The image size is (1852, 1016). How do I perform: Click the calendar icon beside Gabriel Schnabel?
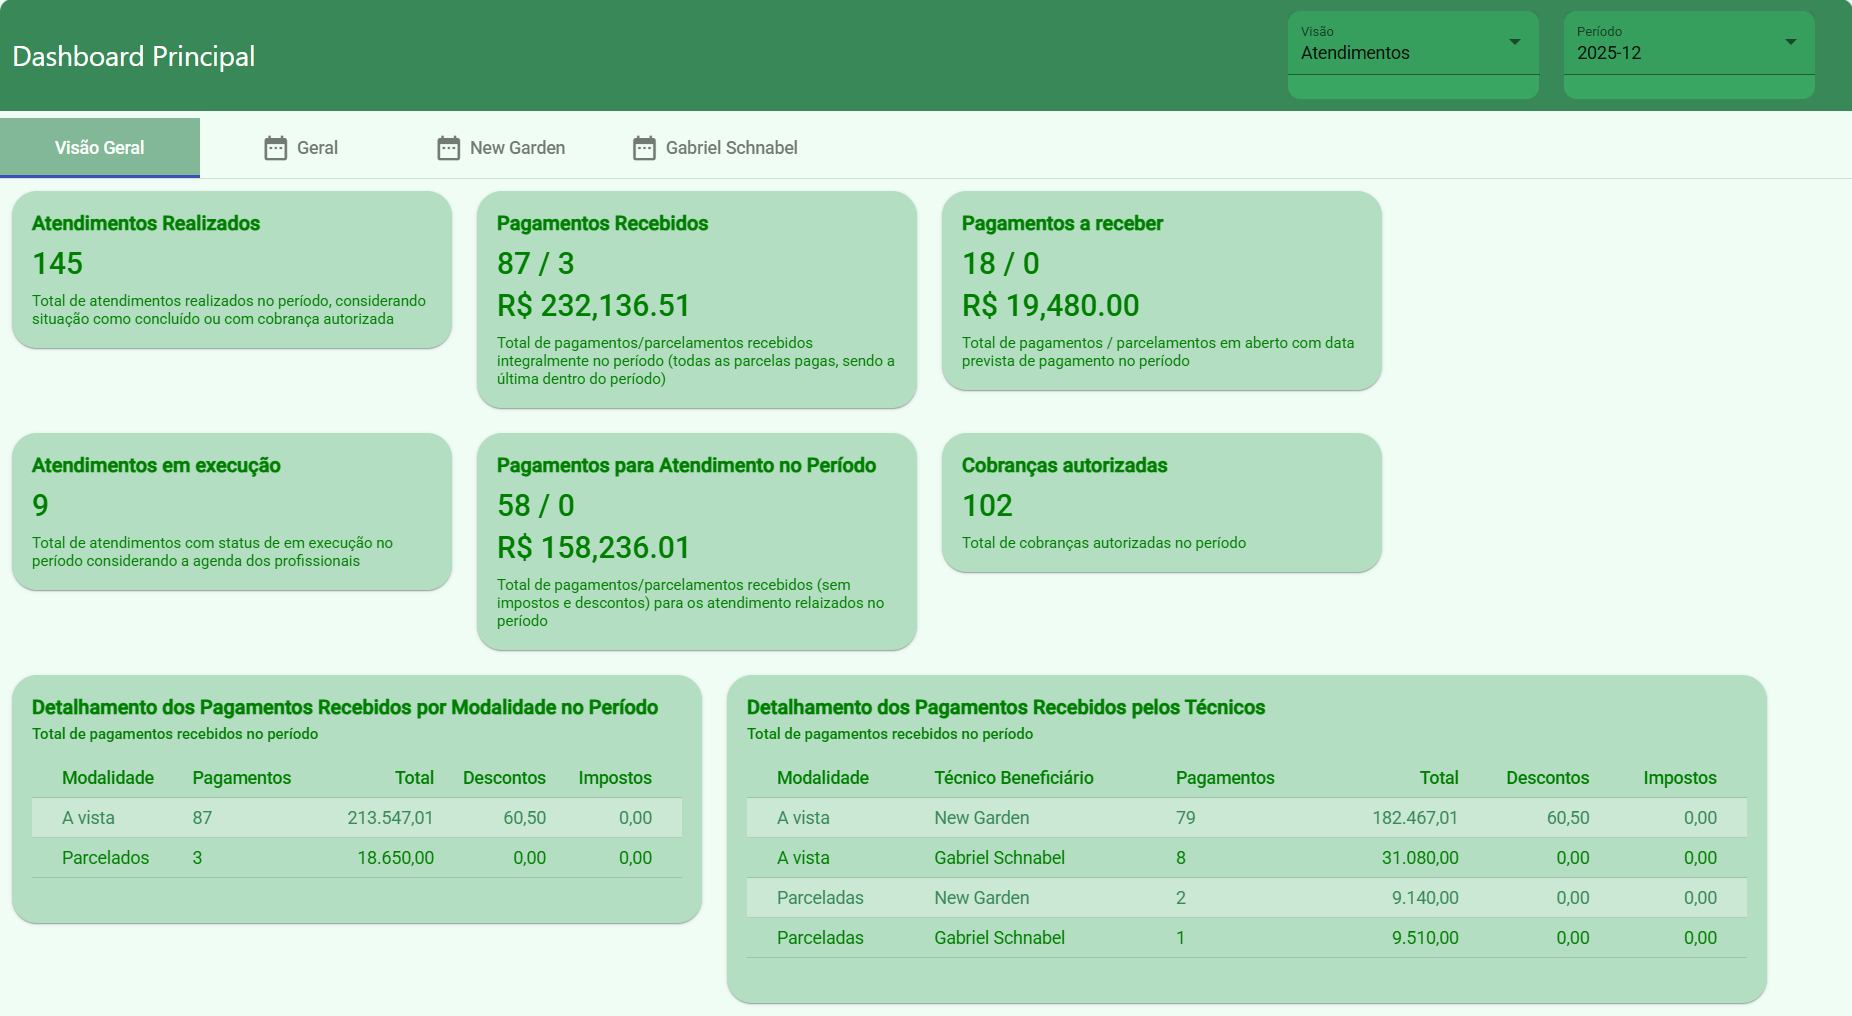[644, 148]
